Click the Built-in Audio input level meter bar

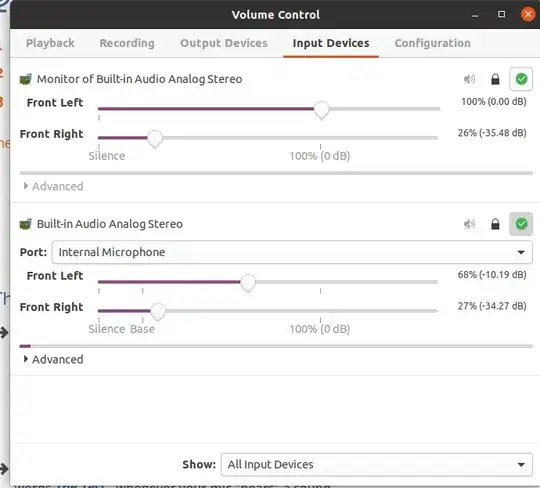point(276,346)
